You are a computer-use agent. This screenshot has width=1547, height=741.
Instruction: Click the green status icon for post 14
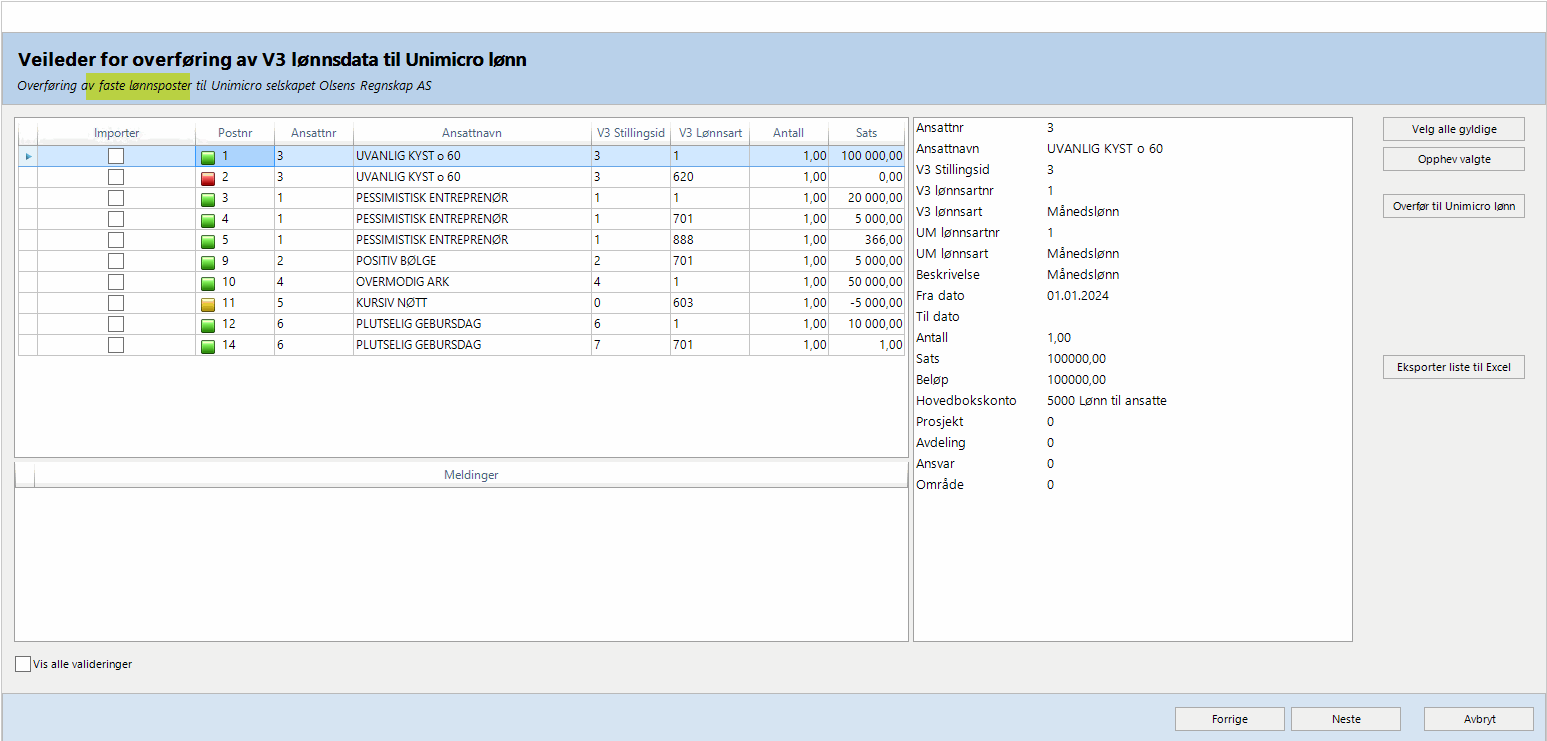pos(208,346)
